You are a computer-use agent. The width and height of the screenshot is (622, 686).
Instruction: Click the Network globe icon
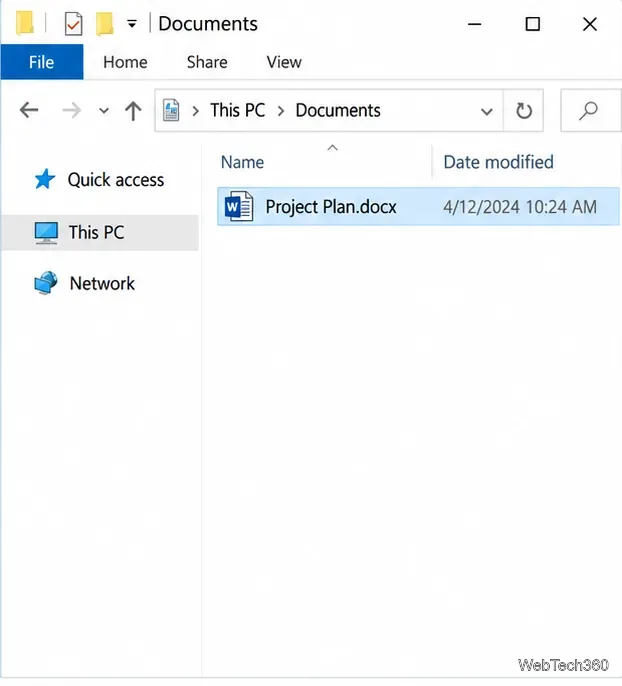(45, 283)
